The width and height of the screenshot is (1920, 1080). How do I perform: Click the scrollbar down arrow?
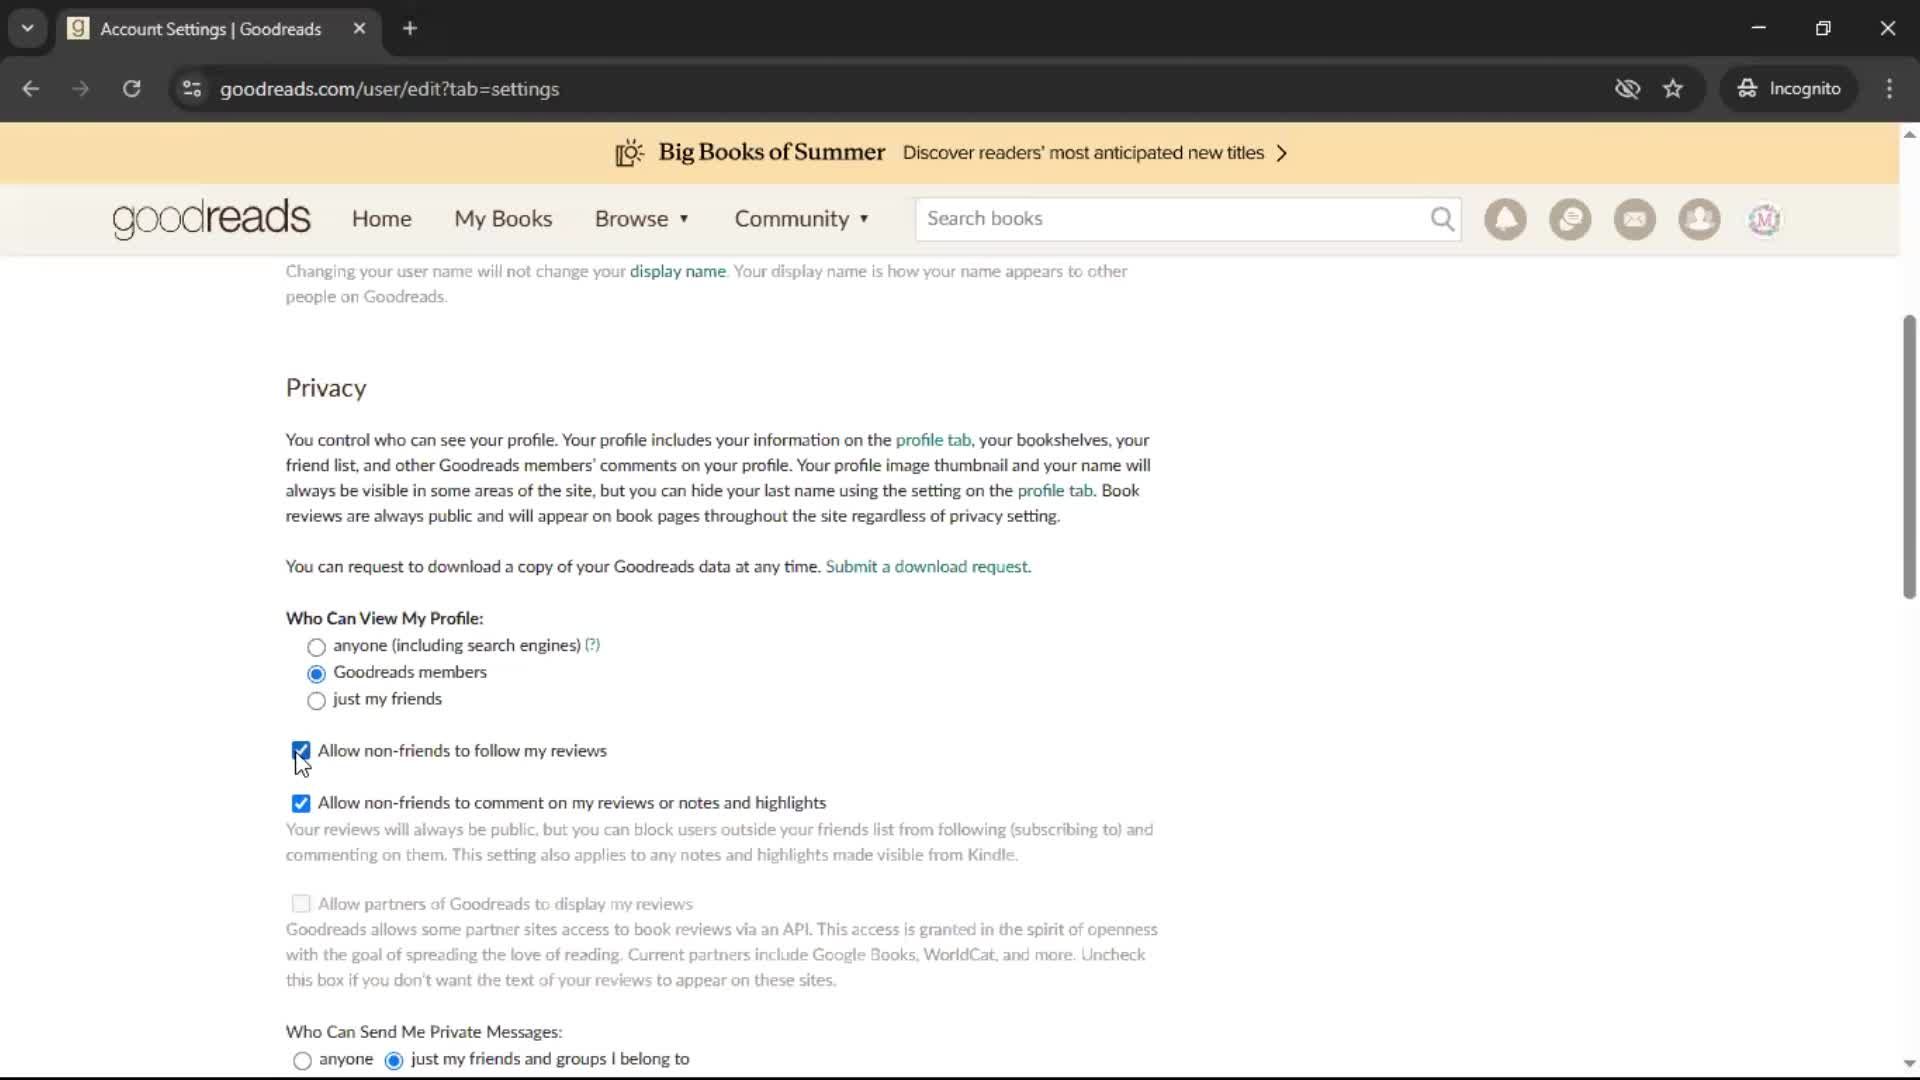click(x=1909, y=1064)
